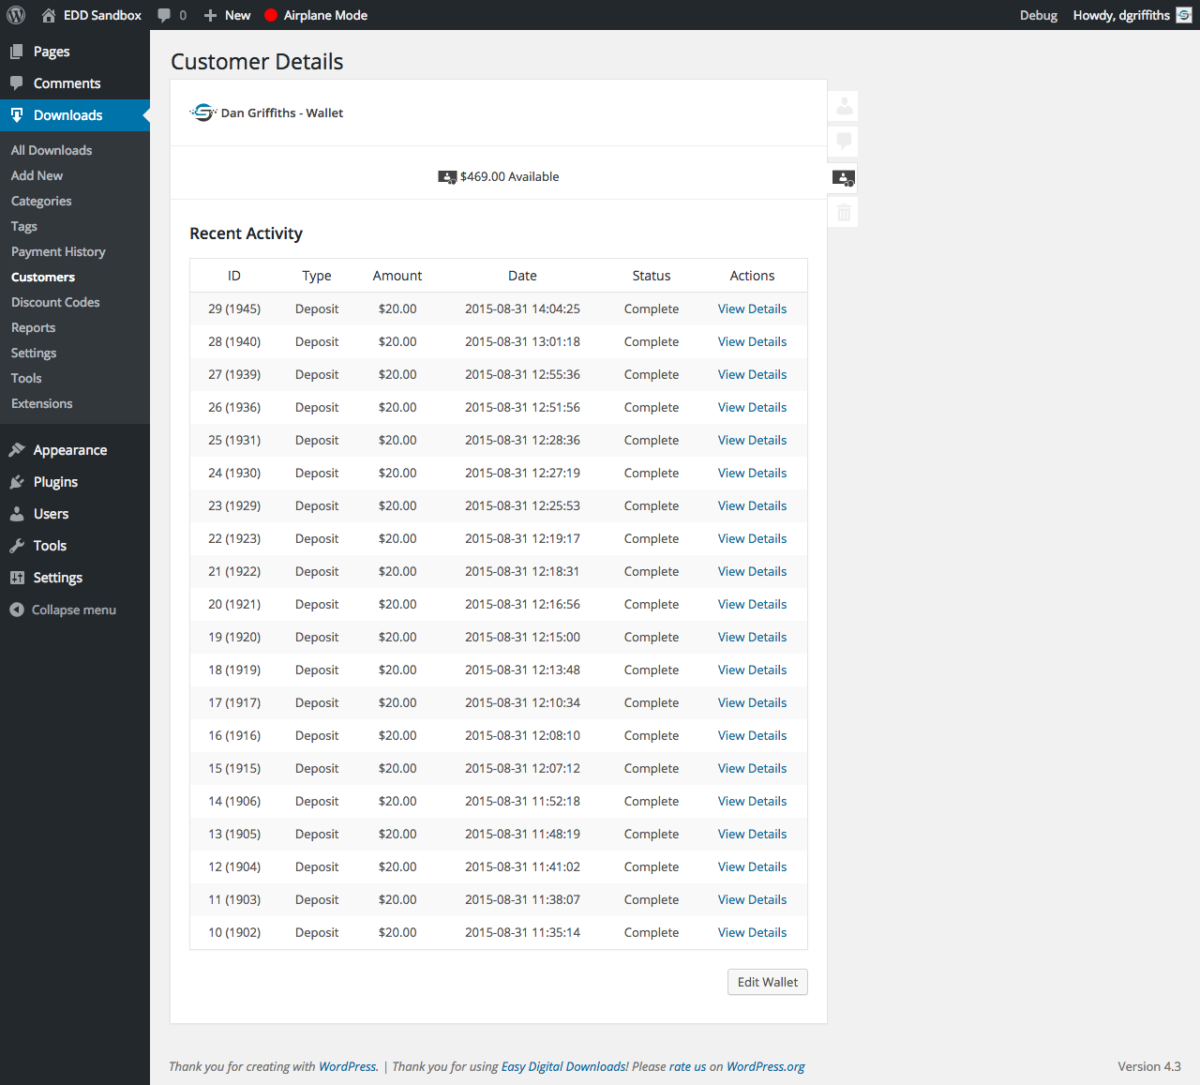
Task: Go to Discount Codes in sidebar
Action: click(55, 302)
